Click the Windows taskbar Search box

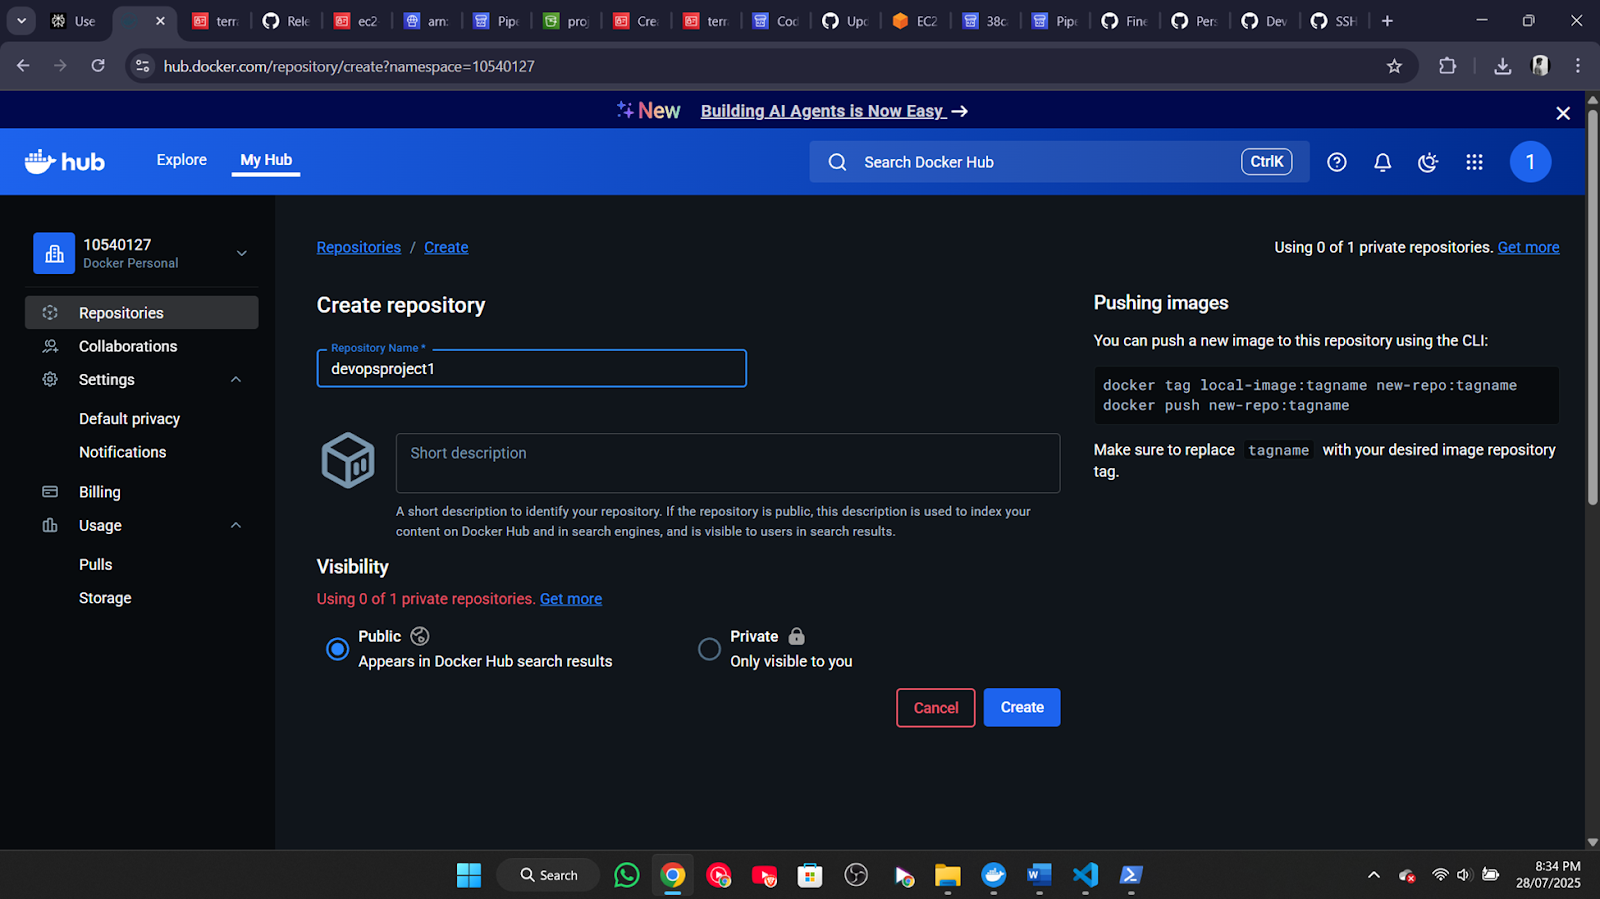548,875
